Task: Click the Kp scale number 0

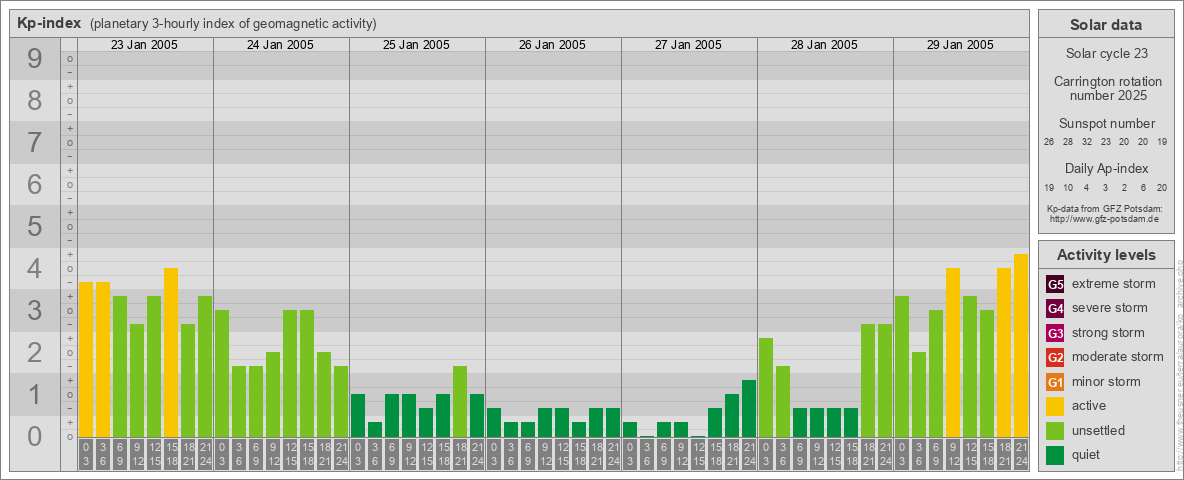Action: point(34,436)
